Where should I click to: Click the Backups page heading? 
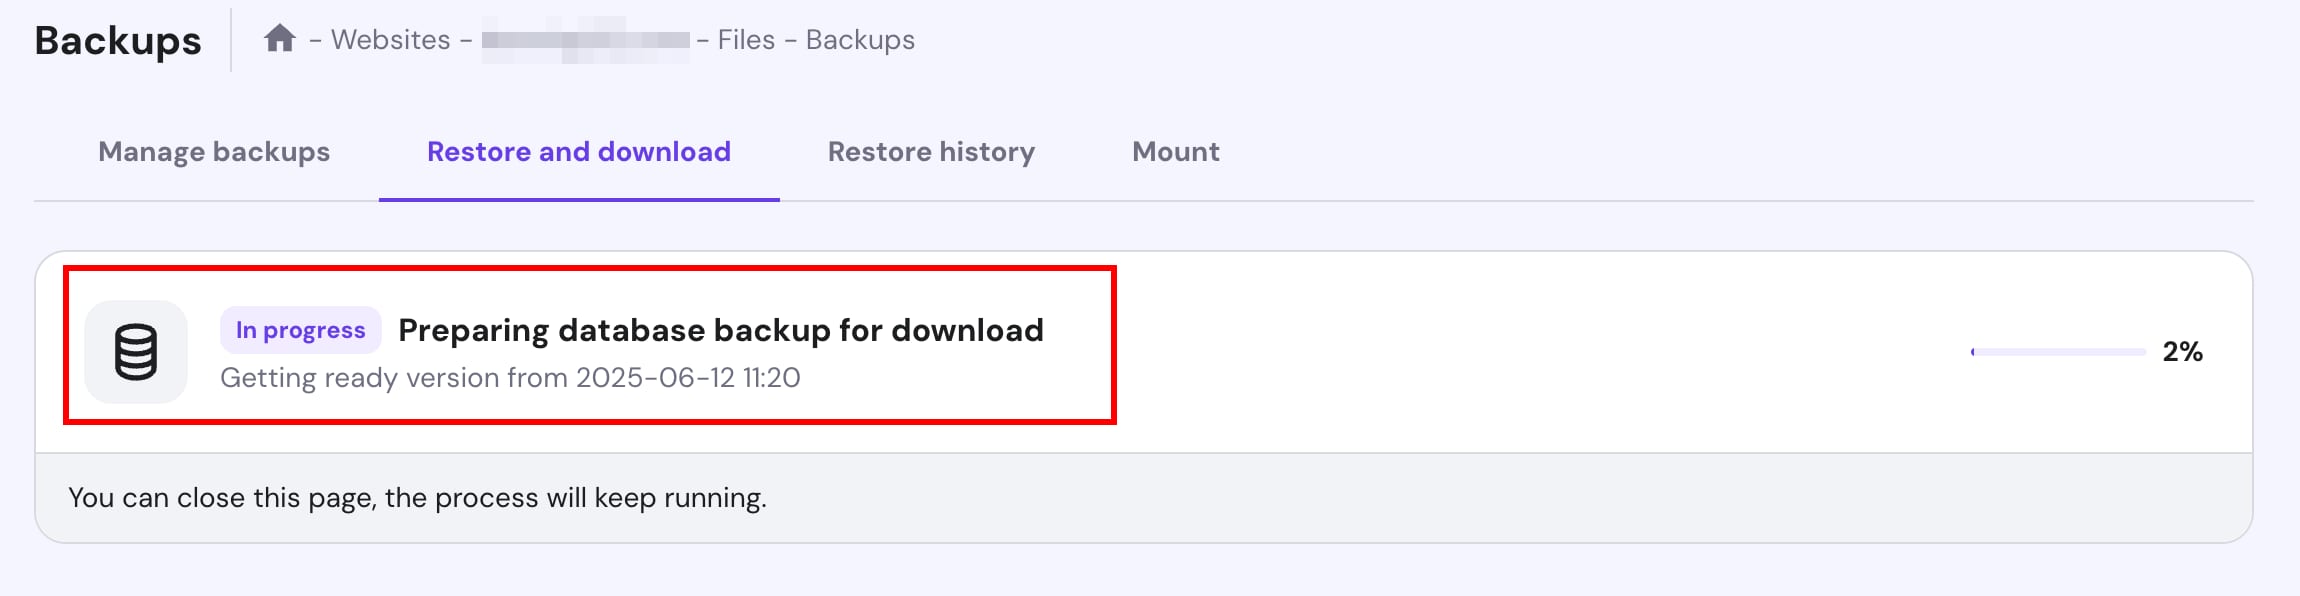point(118,40)
